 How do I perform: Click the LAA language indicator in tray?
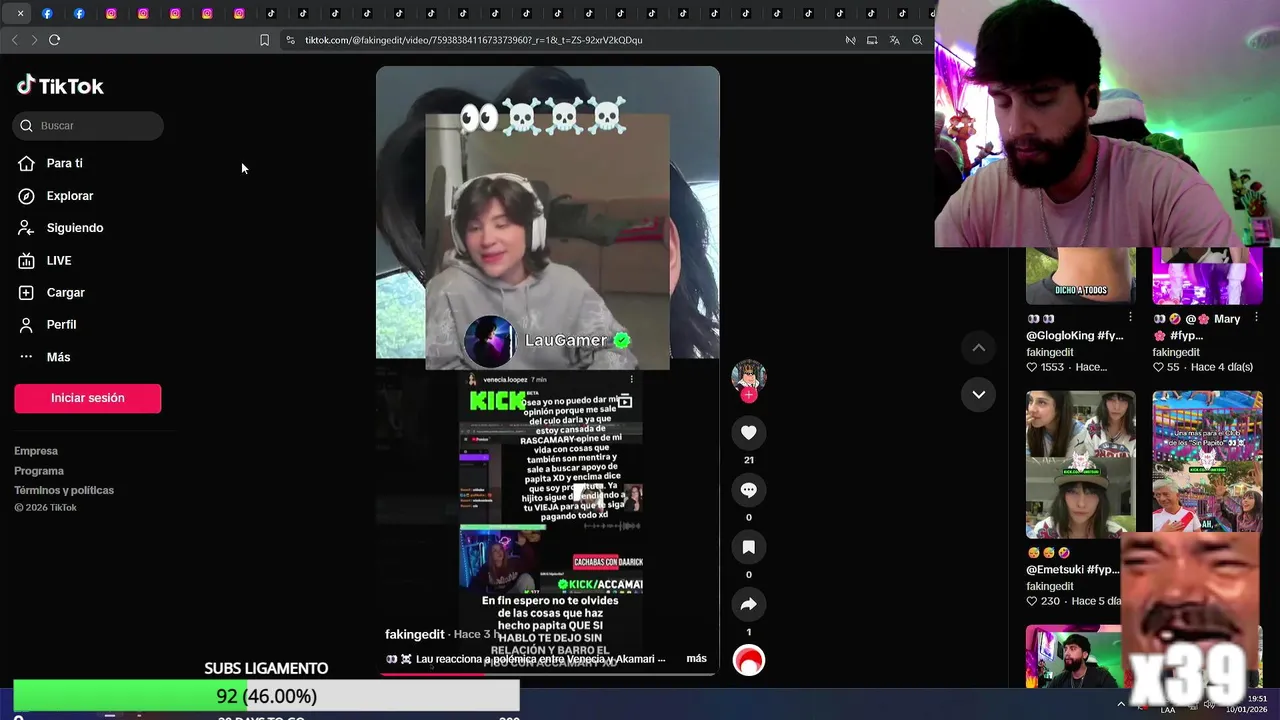pyautogui.click(x=1168, y=709)
